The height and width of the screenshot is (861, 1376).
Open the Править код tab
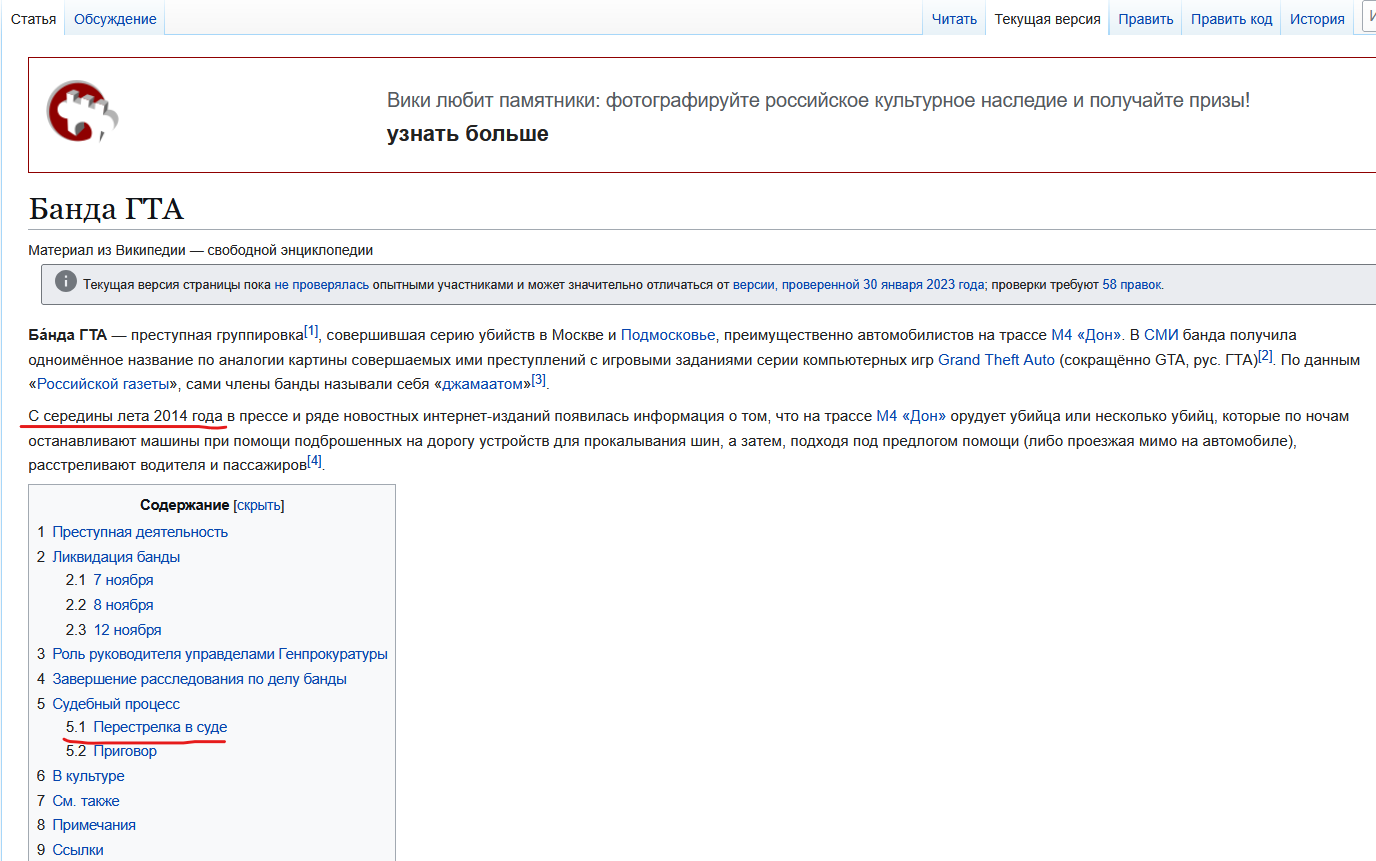tap(1231, 19)
